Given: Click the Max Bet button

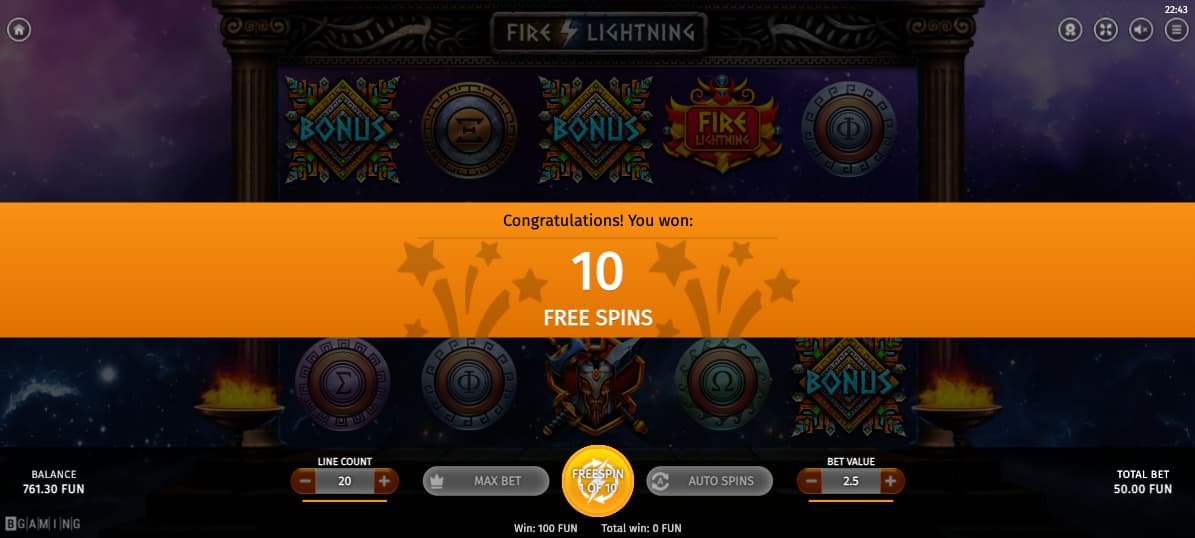Looking at the screenshot, I should (x=486, y=481).
